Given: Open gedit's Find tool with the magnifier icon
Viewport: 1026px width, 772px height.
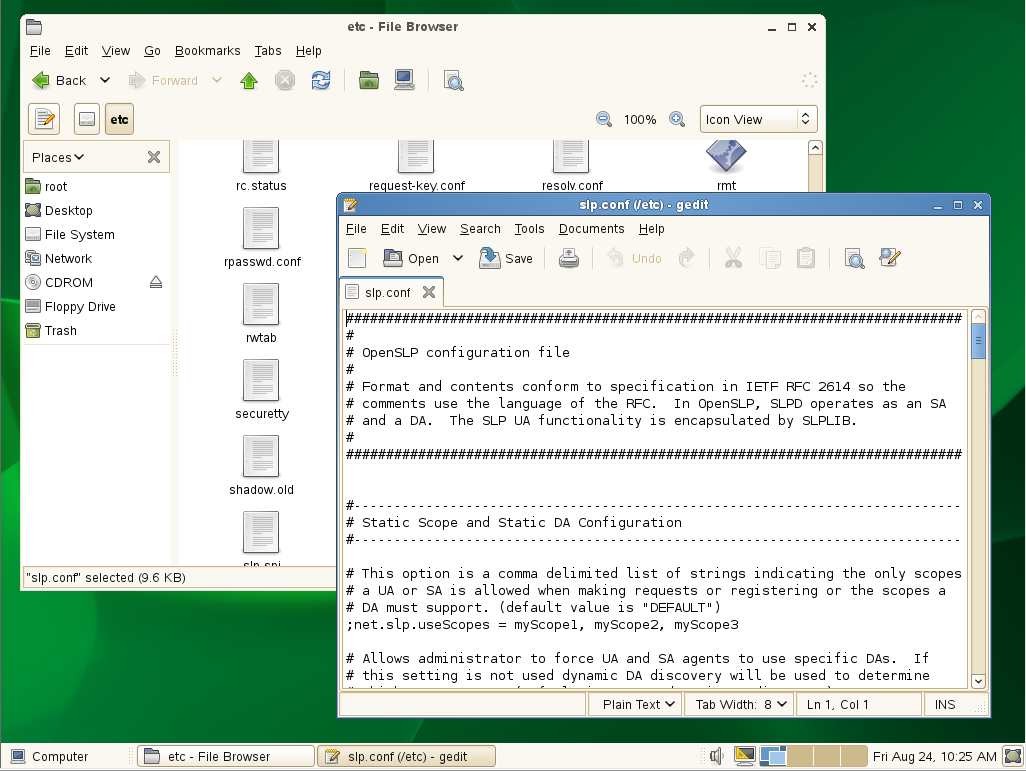Looking at the screenshot, I should pyautogui.click(x=854, y=258).
